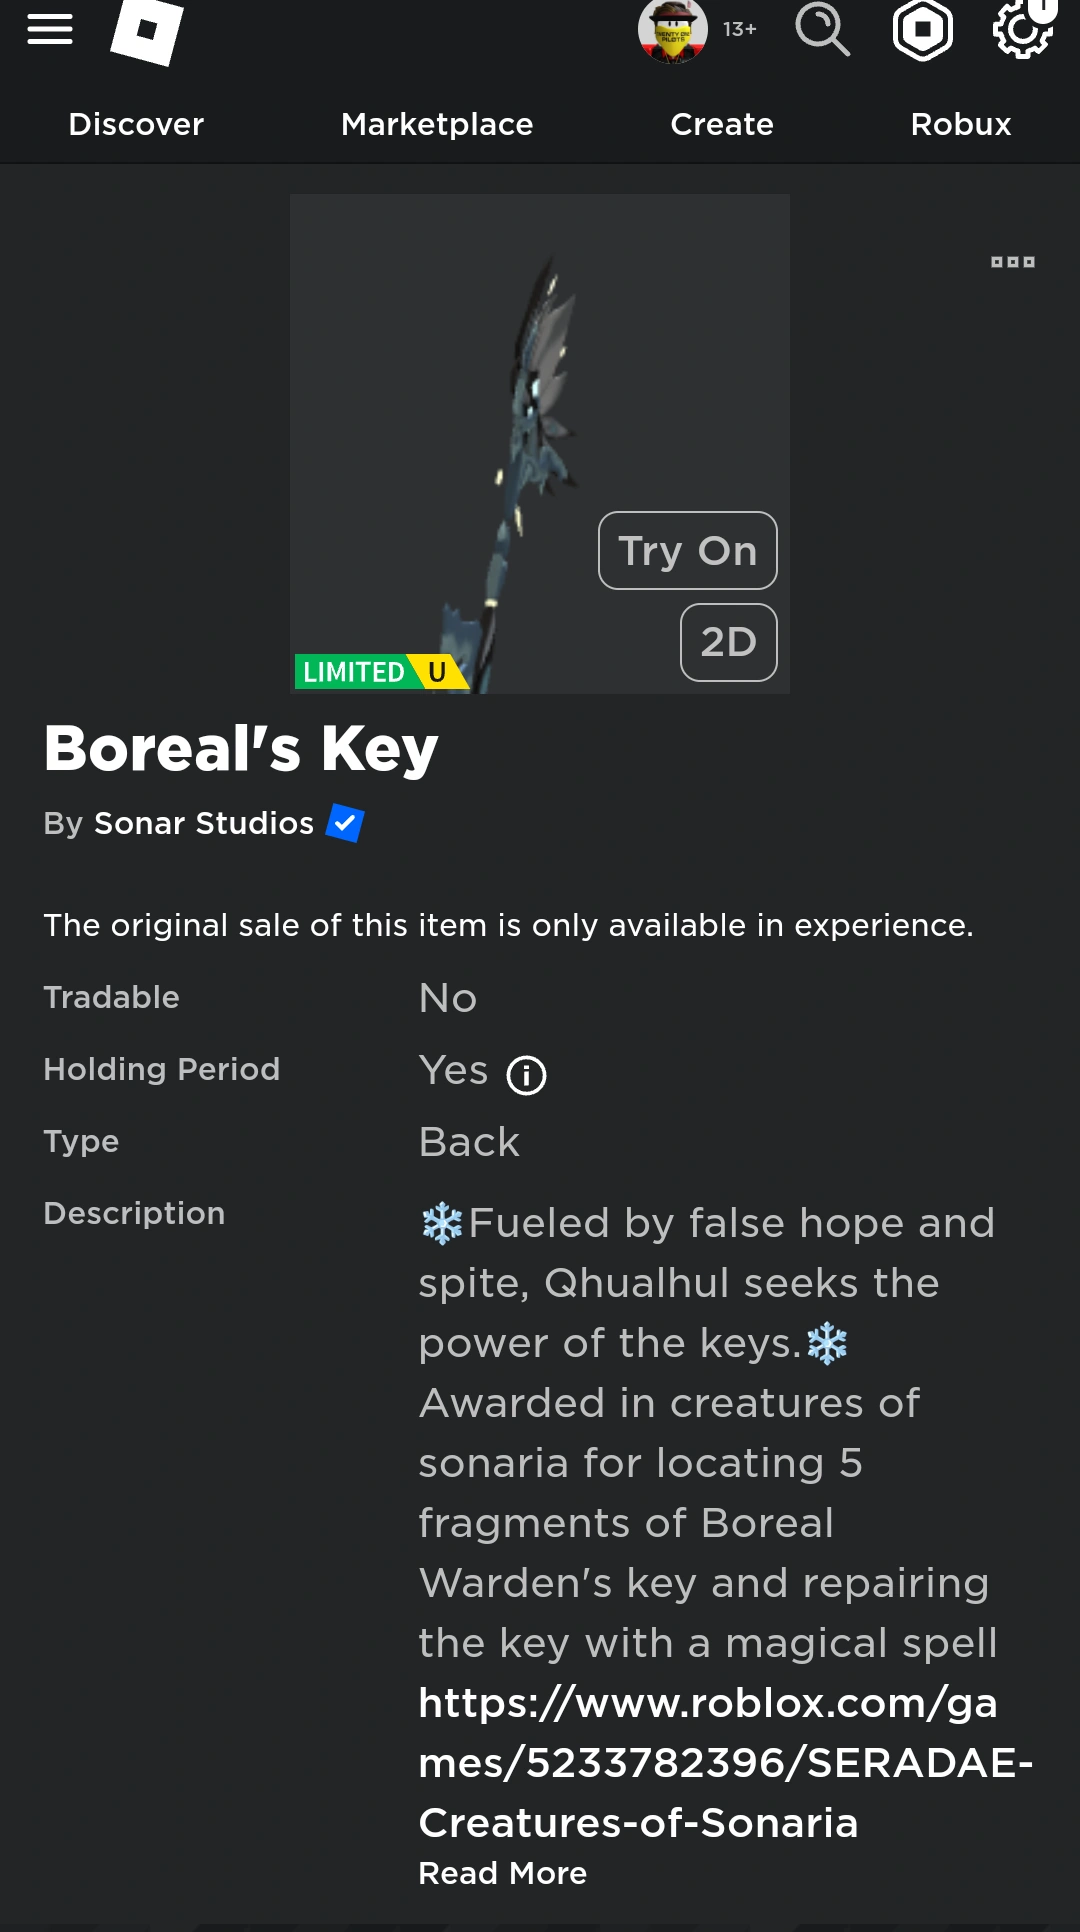Viewport: 1080px width, 1932px height.
Task: Tap your avatar profile picture
Action: 671,30
